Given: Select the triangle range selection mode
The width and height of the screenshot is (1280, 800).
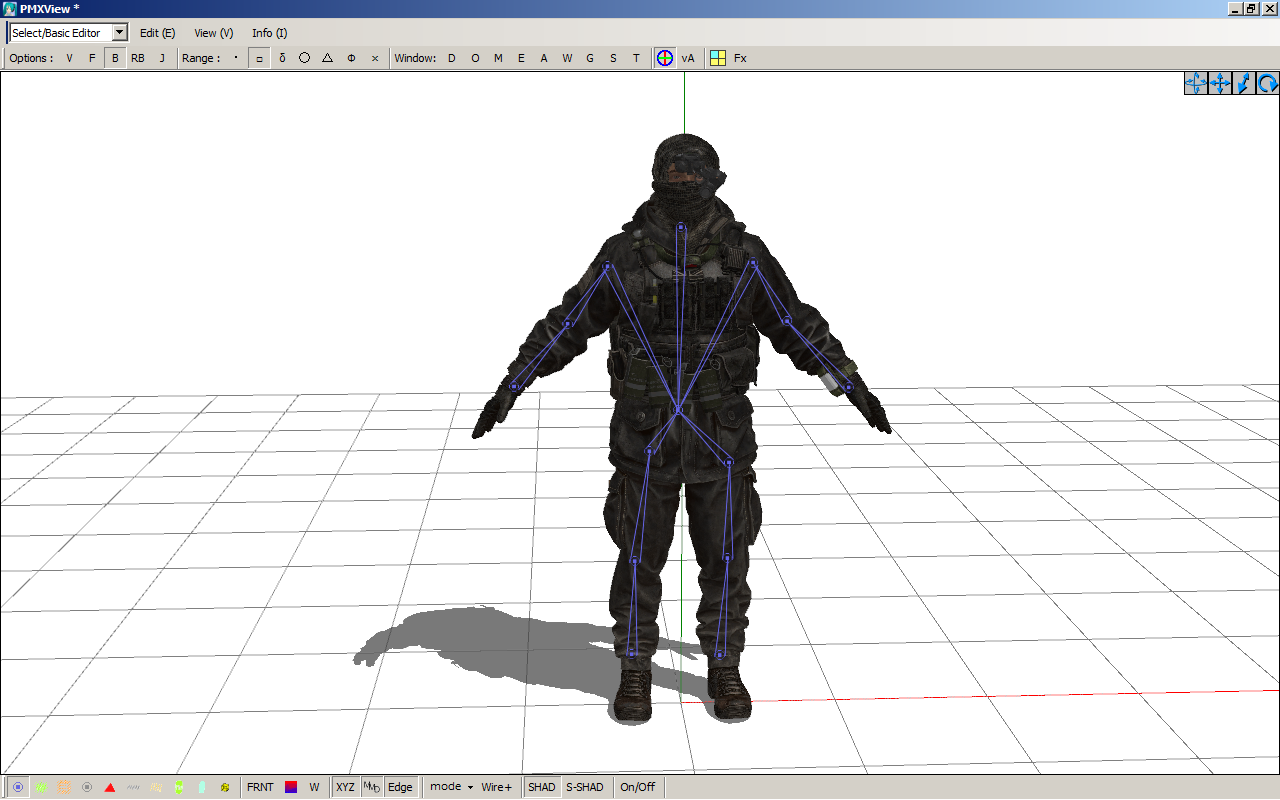Looking at the screenshot, I should (328, 58).
